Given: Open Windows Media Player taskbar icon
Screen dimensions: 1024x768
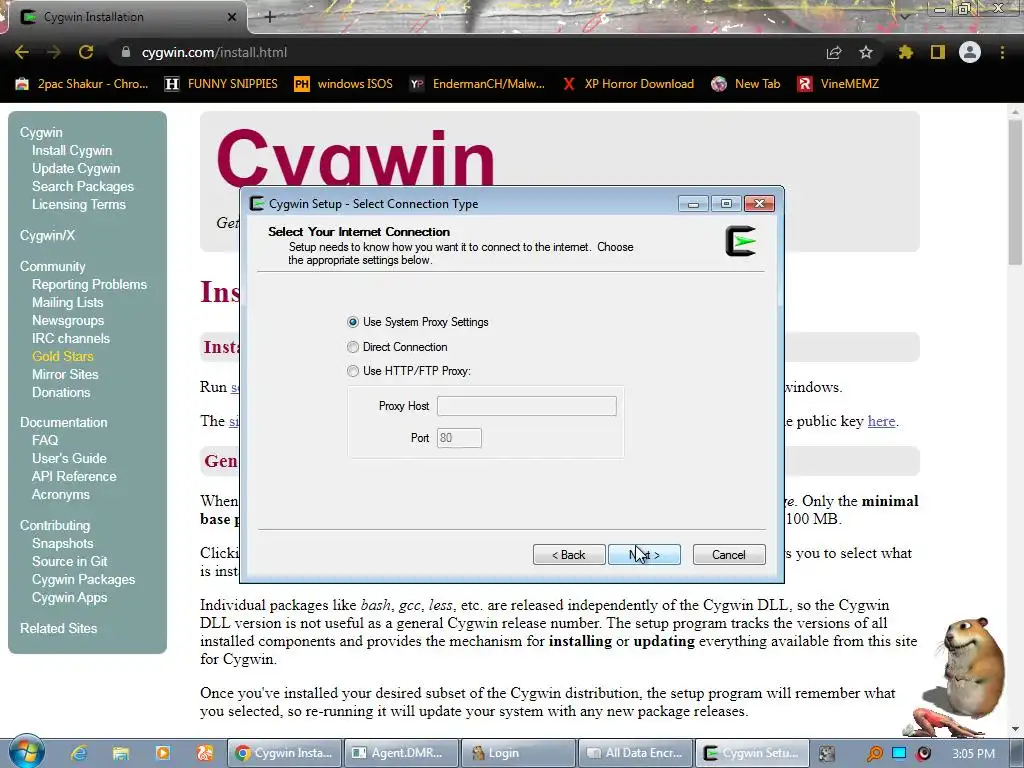Looking at the screenshot, I should [163, 753].
